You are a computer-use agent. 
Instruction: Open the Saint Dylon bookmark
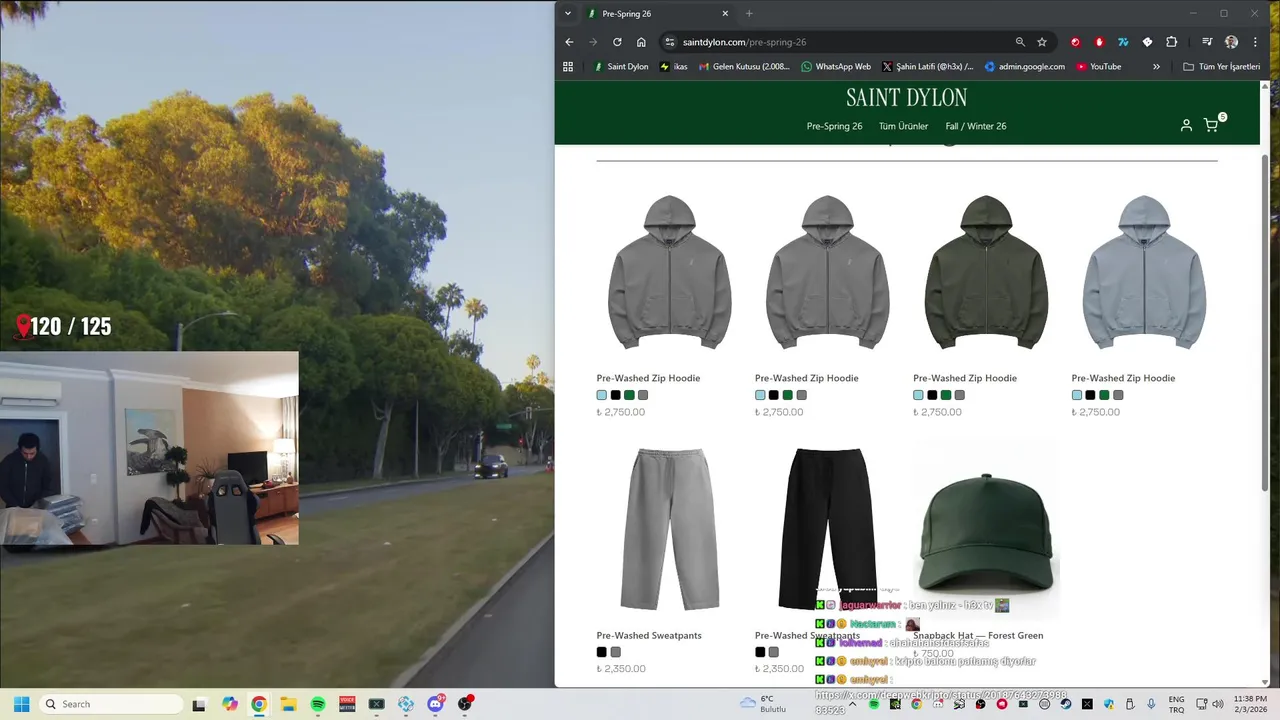coord(620,67)
